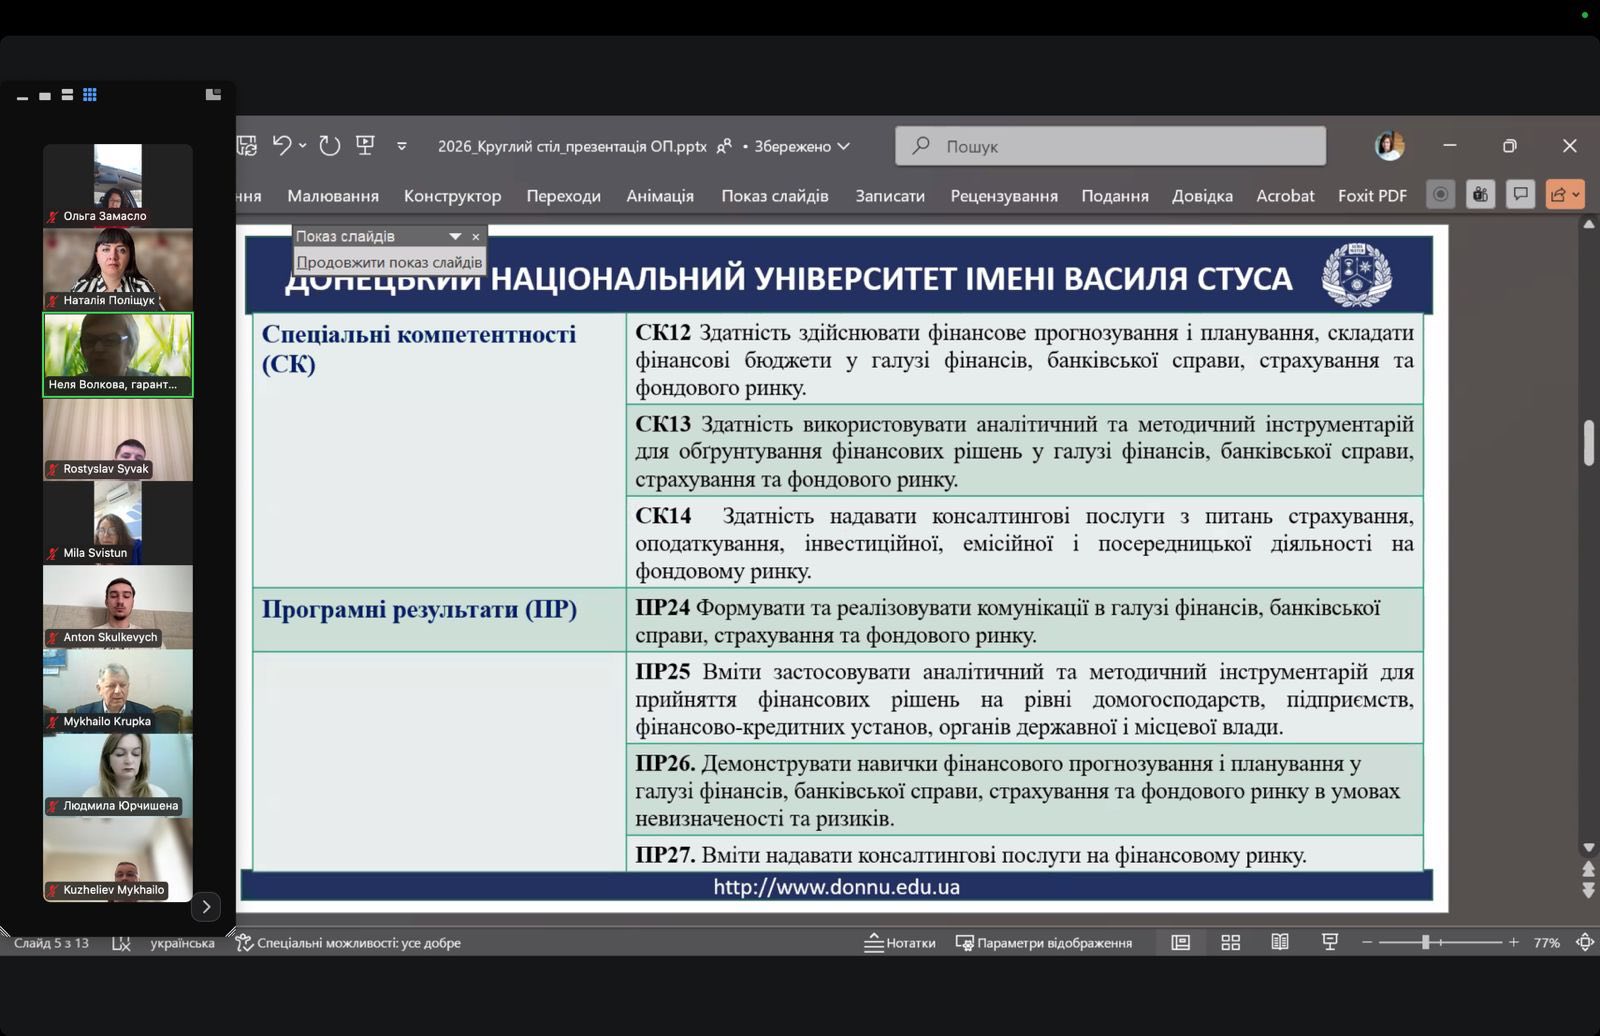Viewport: 1600px width, 1036px height.
Task: Select Normal view in status bar
Action: click(1180, 943)
